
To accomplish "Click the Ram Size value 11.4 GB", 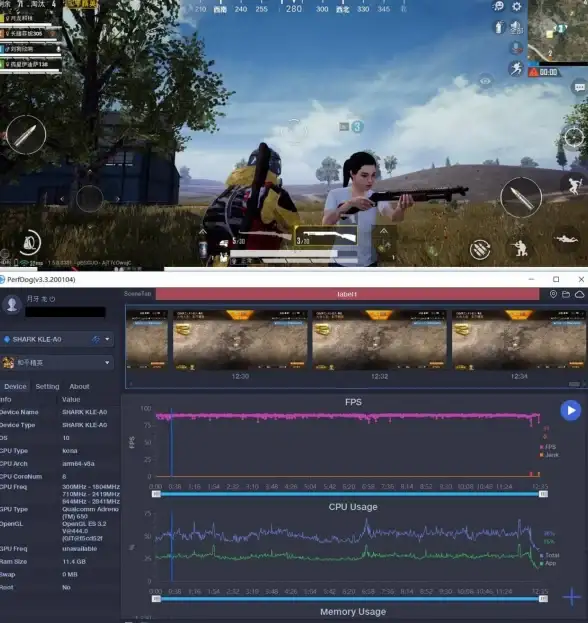I will 74,561.
